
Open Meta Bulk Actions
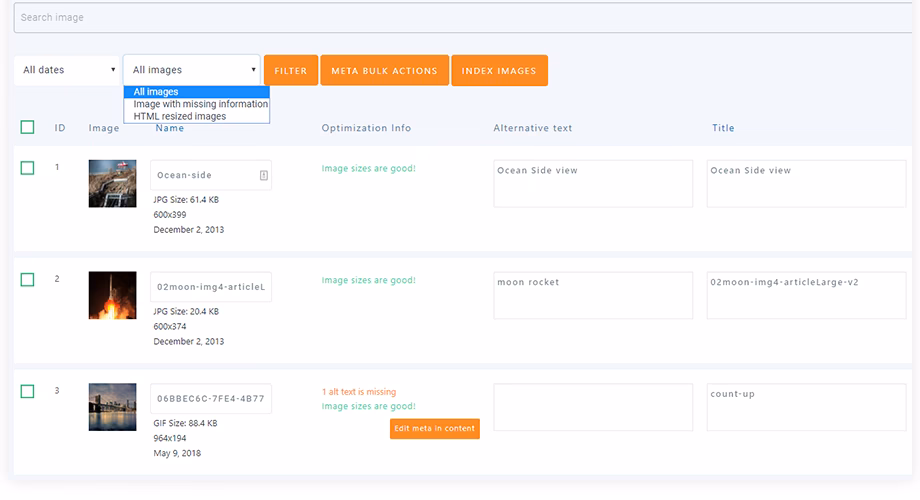click(384, 70)
